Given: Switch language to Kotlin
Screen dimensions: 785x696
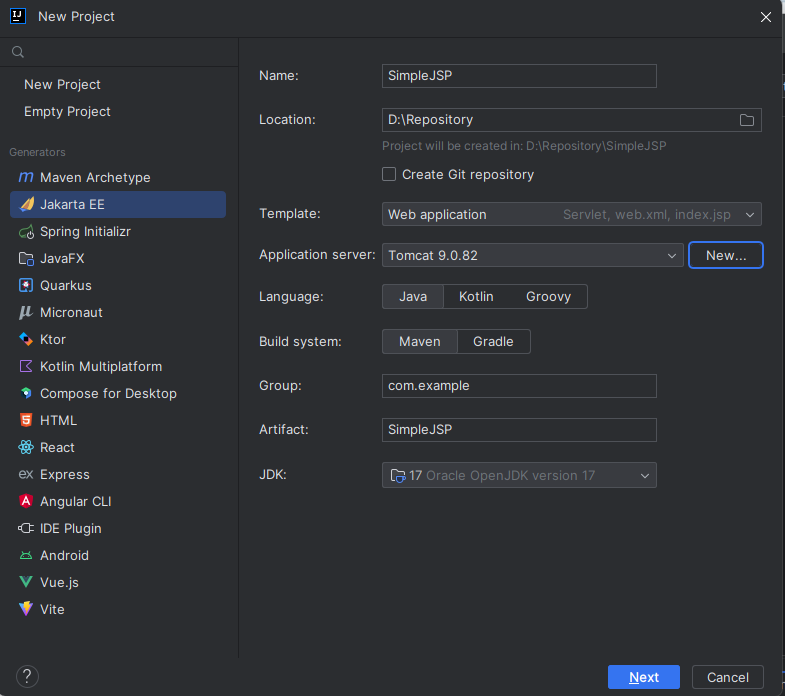Looking at the screenshot, I should point(476,296).
